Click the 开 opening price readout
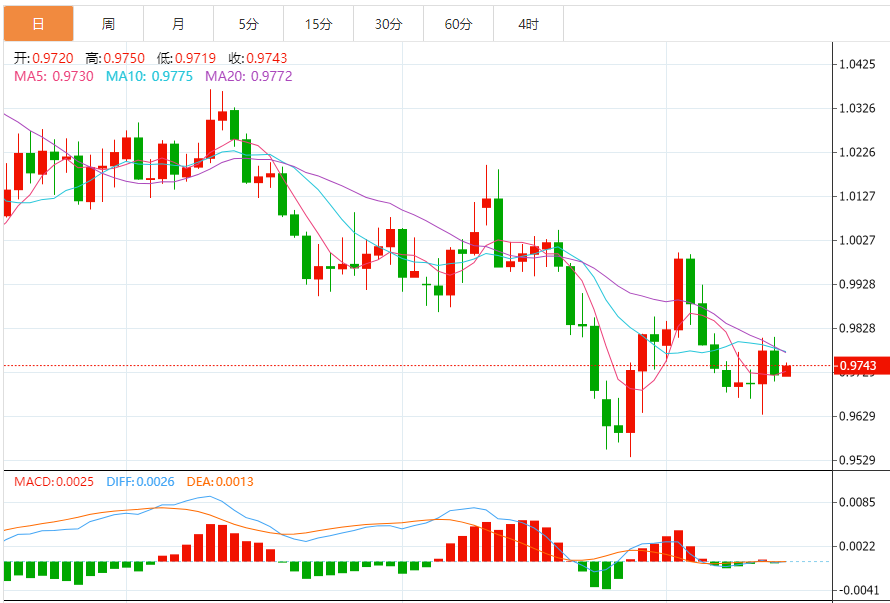 [x=43, y=59]
